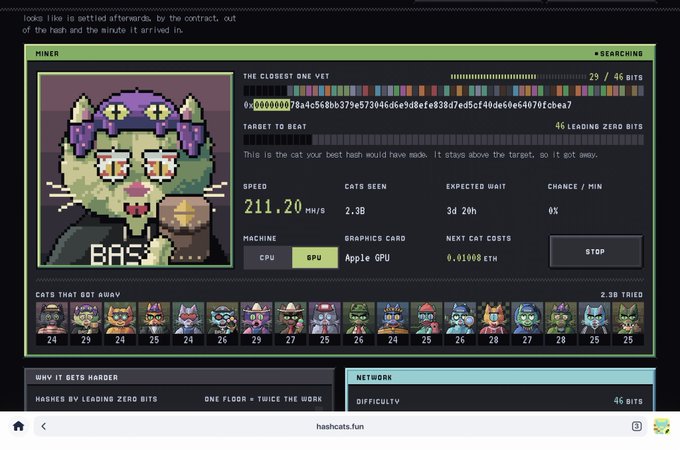Click the 2.3B TRIED counter
Screen dimensions: 680x450
click(x=621, y=294)
